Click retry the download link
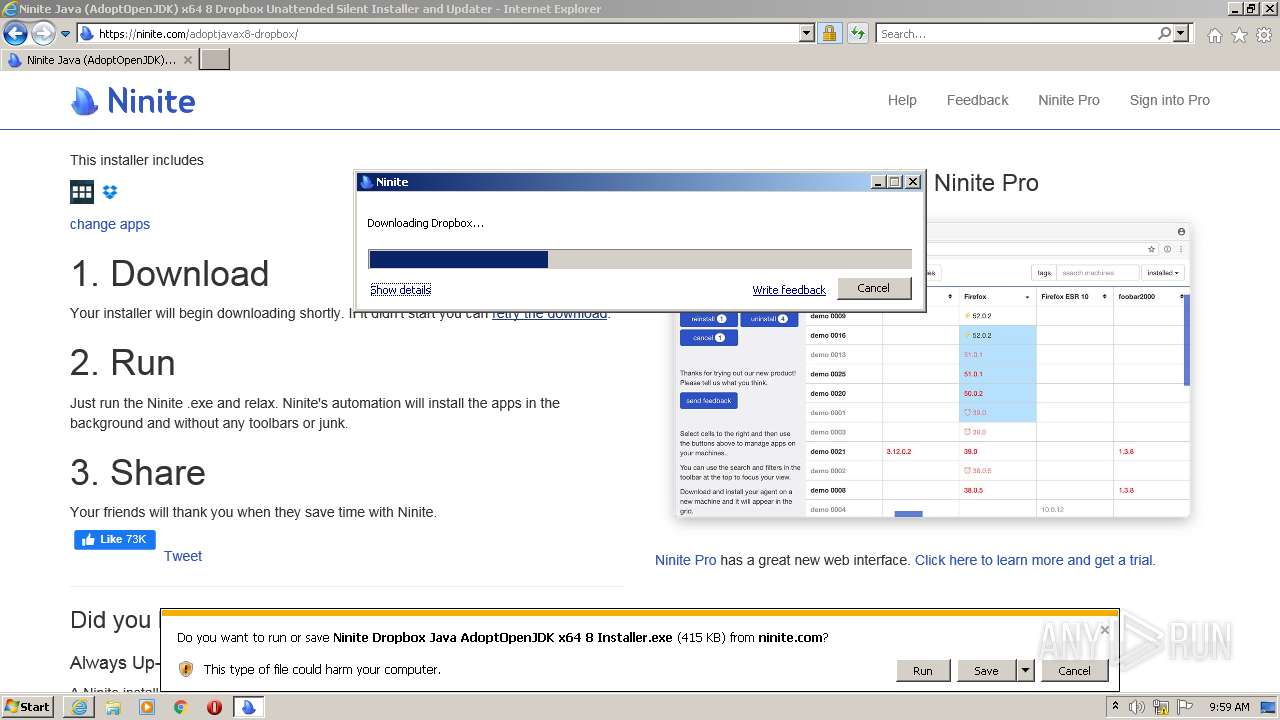Image resolution: width=1280 pixels, height=720 pixels. click(x=549, y=313)
